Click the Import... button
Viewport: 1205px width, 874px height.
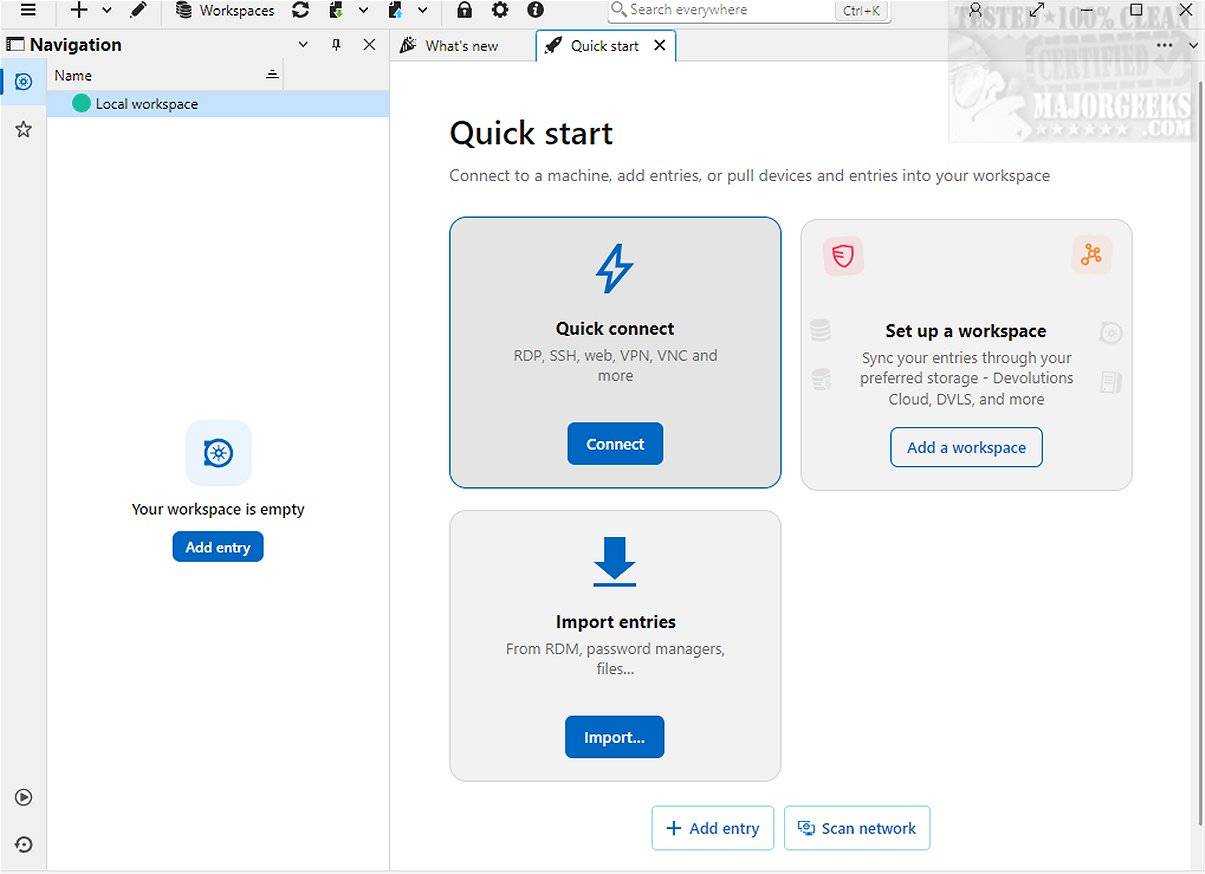pos(615,737)
